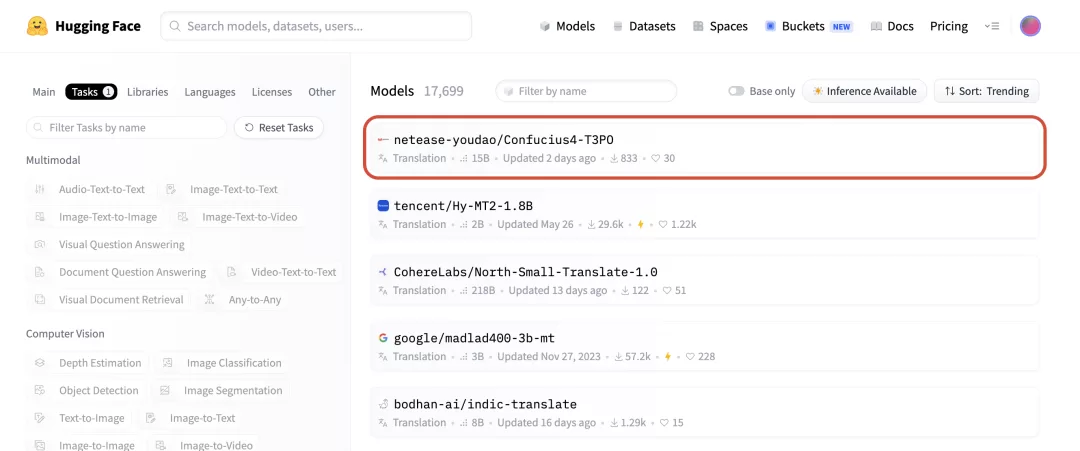The height and width of the screenshot is (451, 1080).
Task: Switch to the Main filter tab
Action: (x=44, y=92)
